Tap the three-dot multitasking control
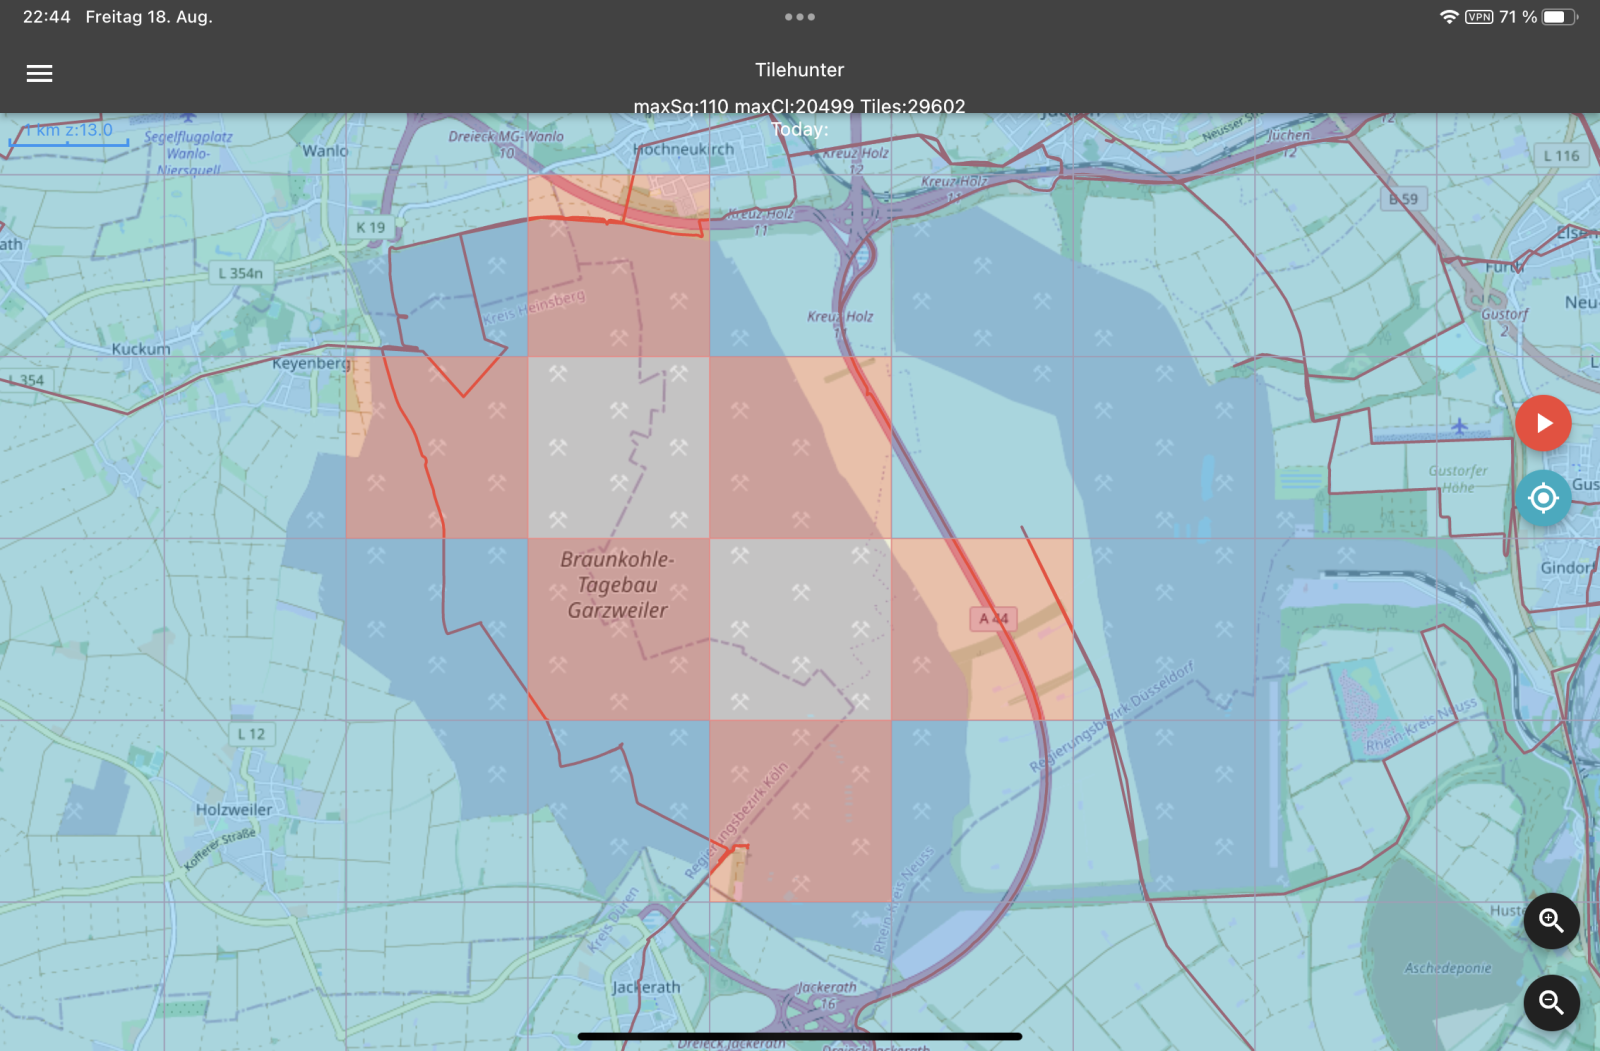Screen dimensions: 1600x1051 pyautogui.click(x=799, y=17)
